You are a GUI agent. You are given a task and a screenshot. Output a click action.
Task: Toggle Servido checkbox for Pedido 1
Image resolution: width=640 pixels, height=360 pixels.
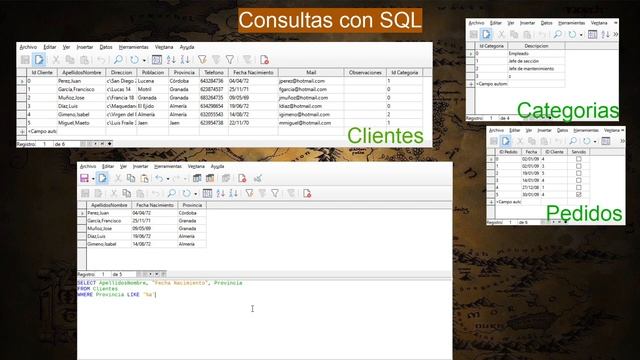578,166
